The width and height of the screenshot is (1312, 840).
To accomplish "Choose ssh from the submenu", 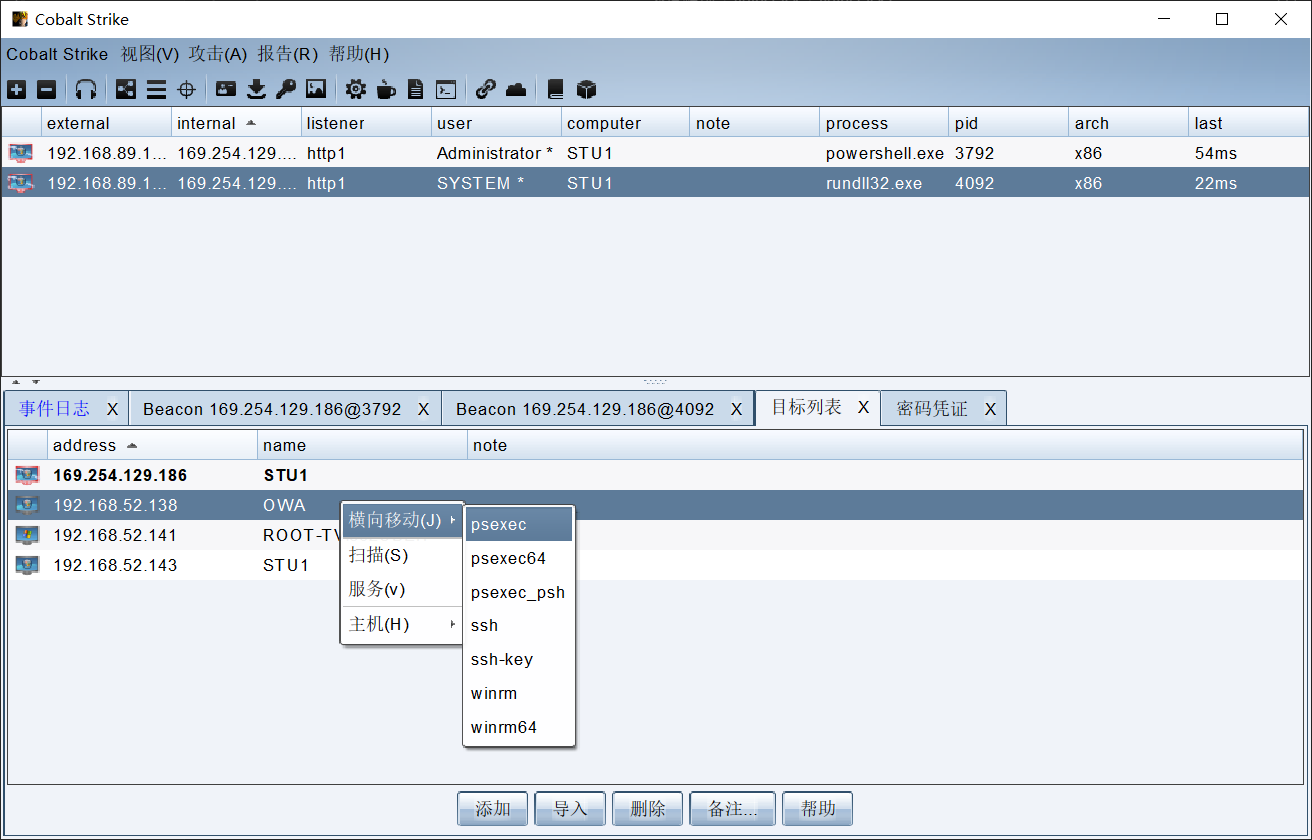I will (x=519, y=625).
